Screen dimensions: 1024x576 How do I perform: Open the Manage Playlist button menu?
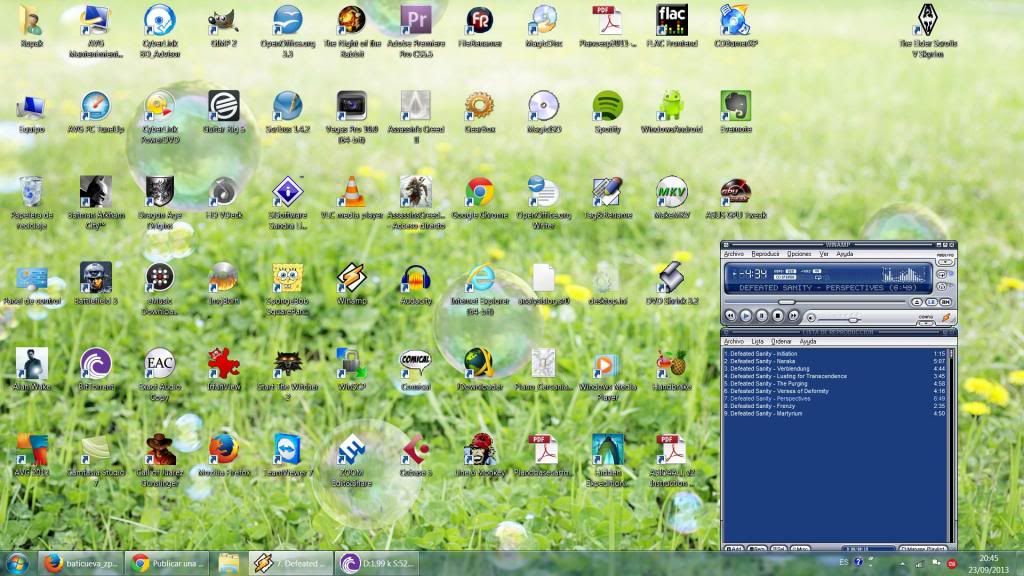(x=923, y=549)
